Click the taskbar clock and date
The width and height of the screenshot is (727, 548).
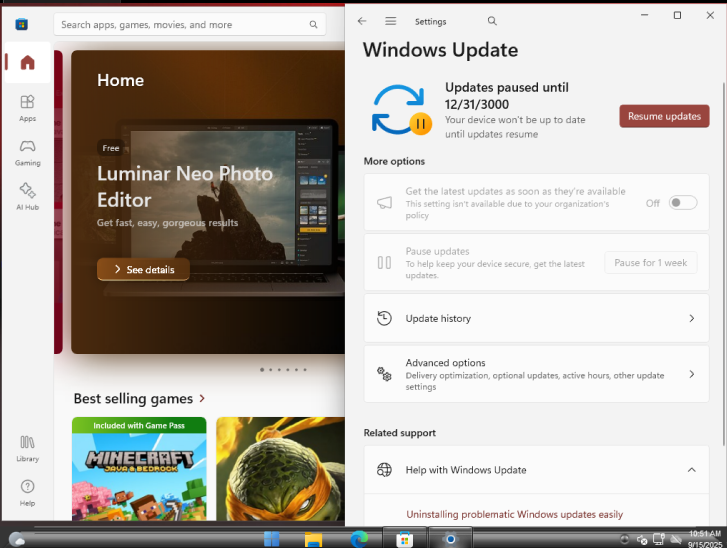pos(705,539)
